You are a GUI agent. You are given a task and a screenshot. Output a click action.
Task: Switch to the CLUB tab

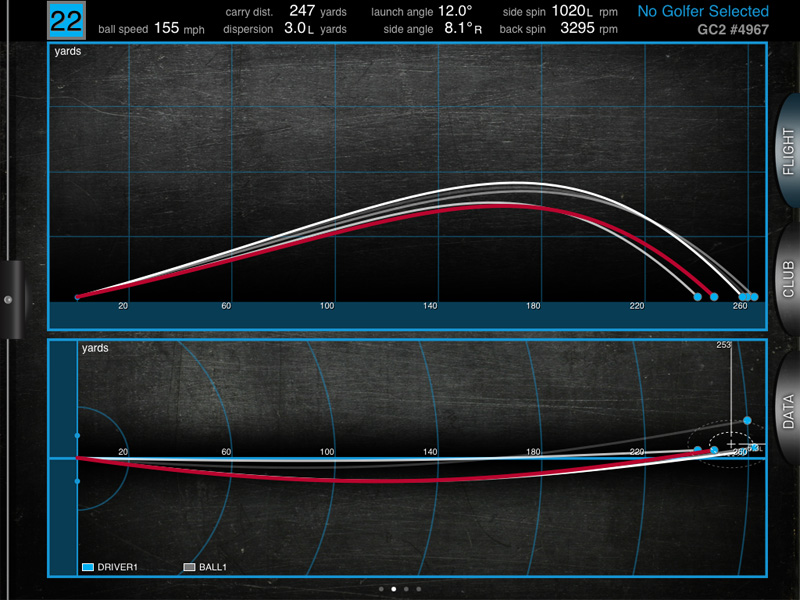coord(786,280)
